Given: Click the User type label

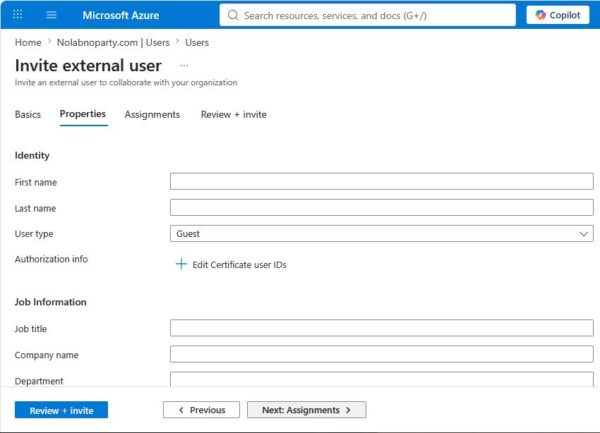Looking at the screenshot, I should [34, 234].
